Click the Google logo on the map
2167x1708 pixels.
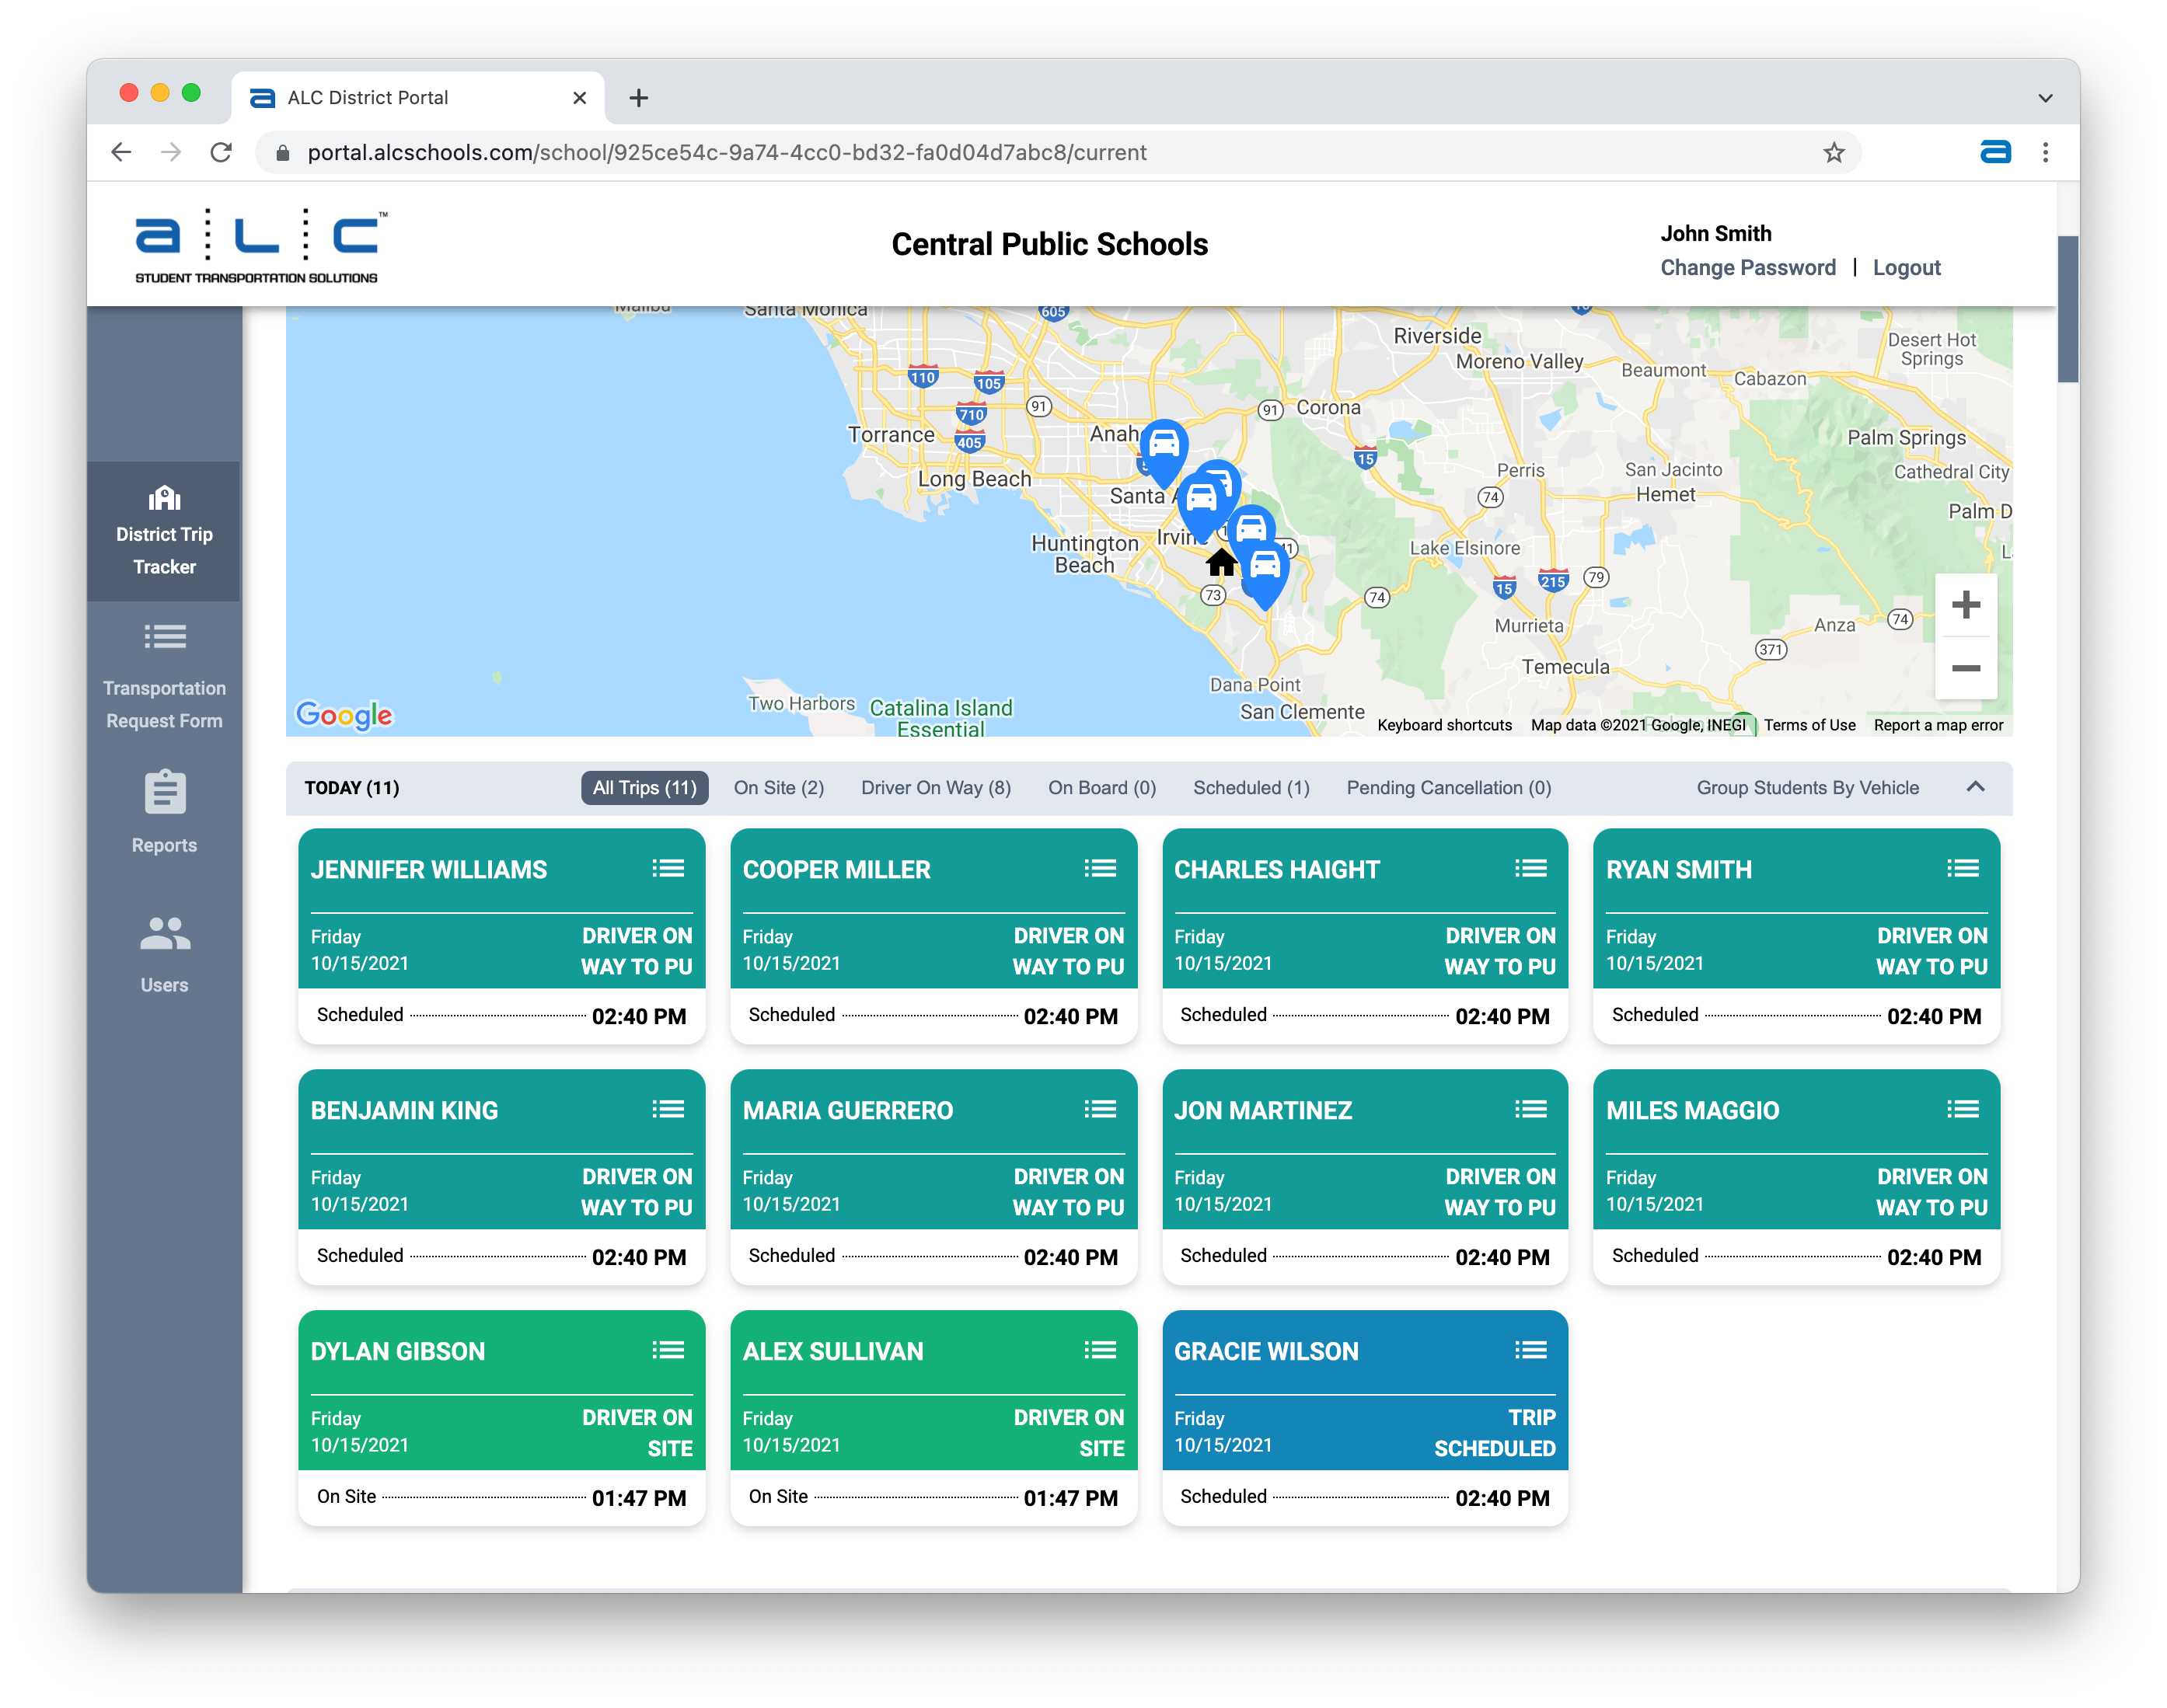point(344,714)
